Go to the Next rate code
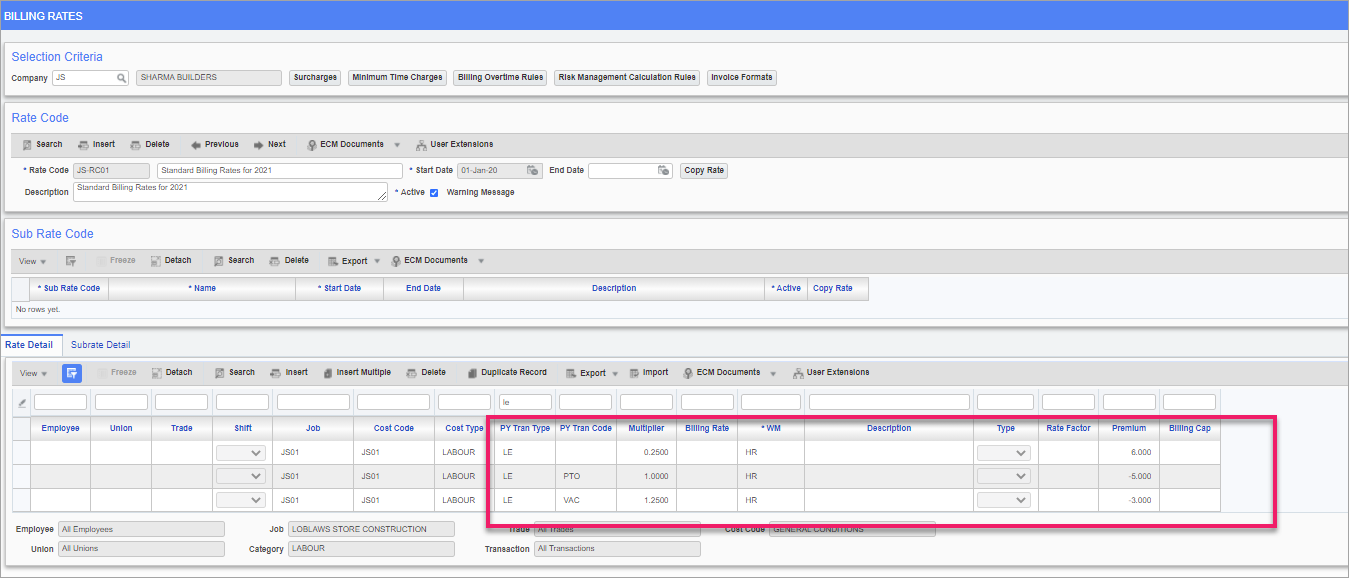Screen dimensions: 1349x578 coord(270,144)
